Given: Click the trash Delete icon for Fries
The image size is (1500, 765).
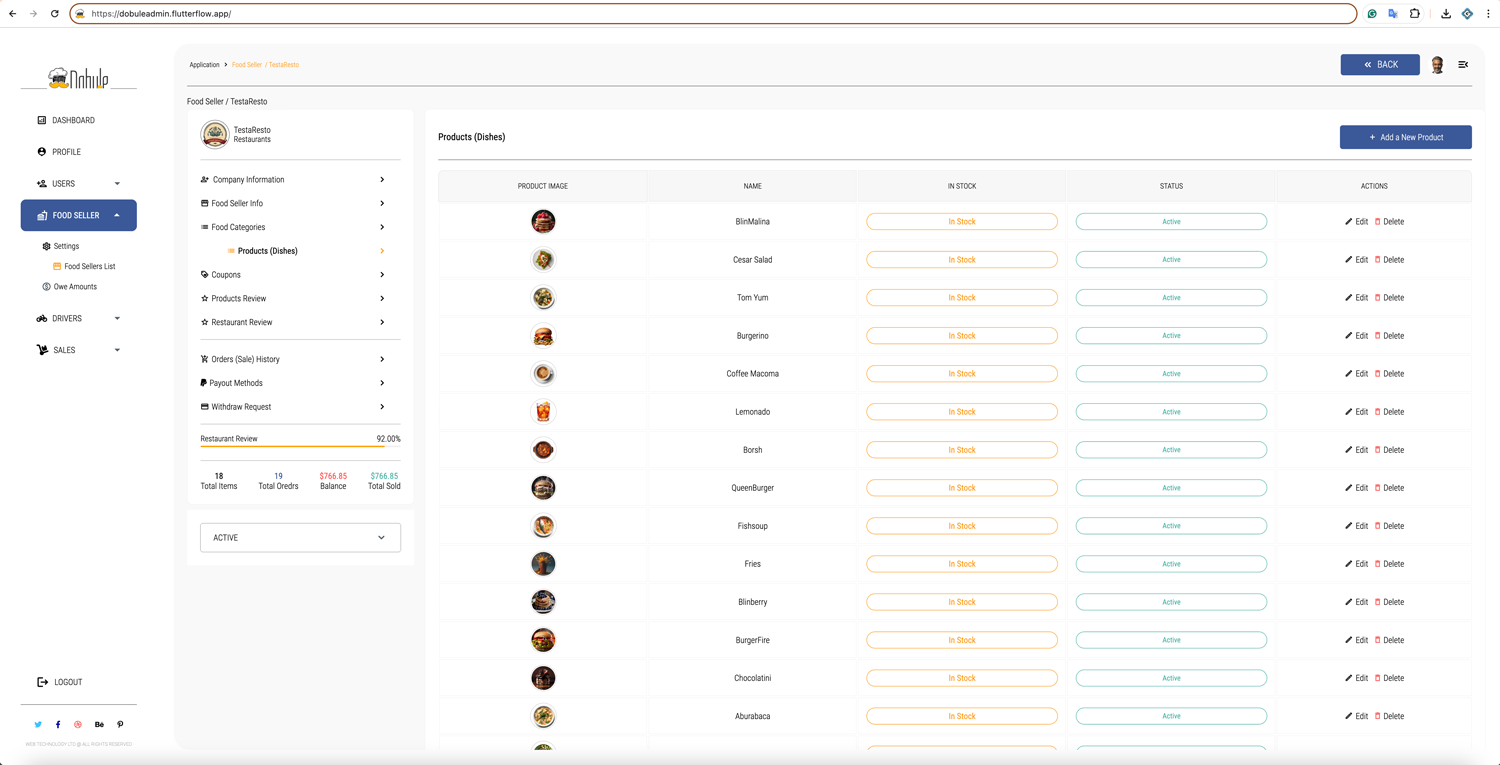Looking at the screenshot, I should 1377,563.
